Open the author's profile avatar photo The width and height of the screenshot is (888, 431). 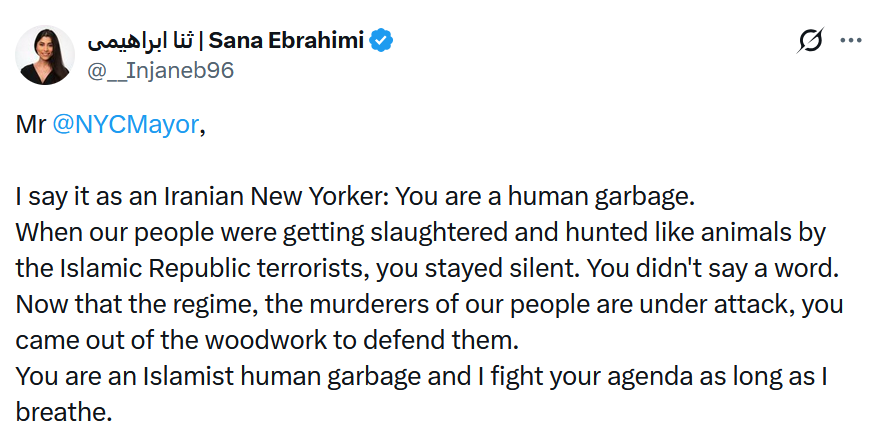[42, 54]
